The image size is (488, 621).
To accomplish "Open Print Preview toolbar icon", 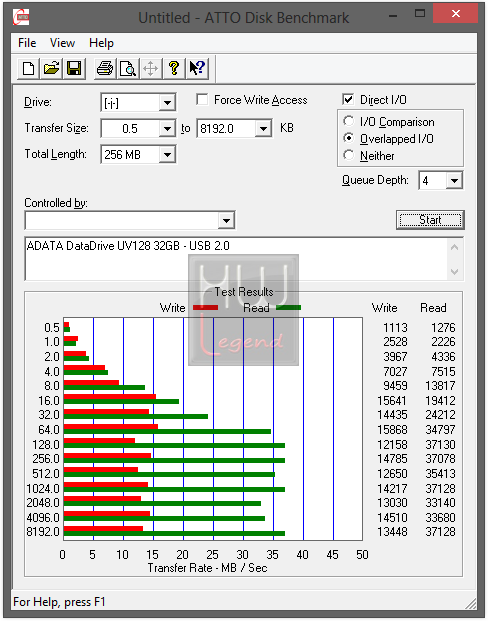I will tap(128, 69).
